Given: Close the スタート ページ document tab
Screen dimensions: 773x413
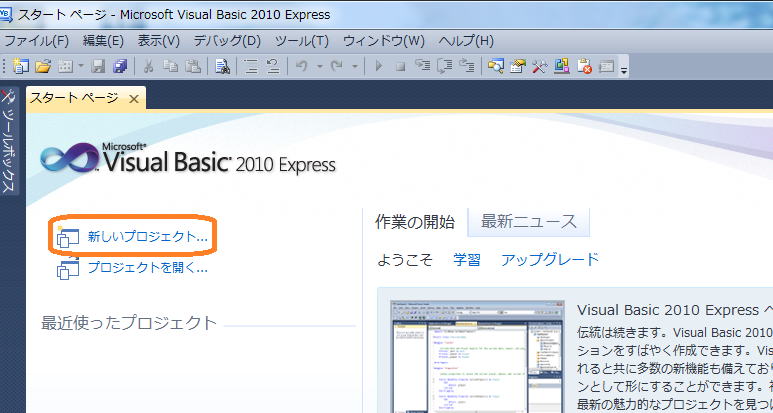Looking at the screenshot, I should tap(134, 98).
